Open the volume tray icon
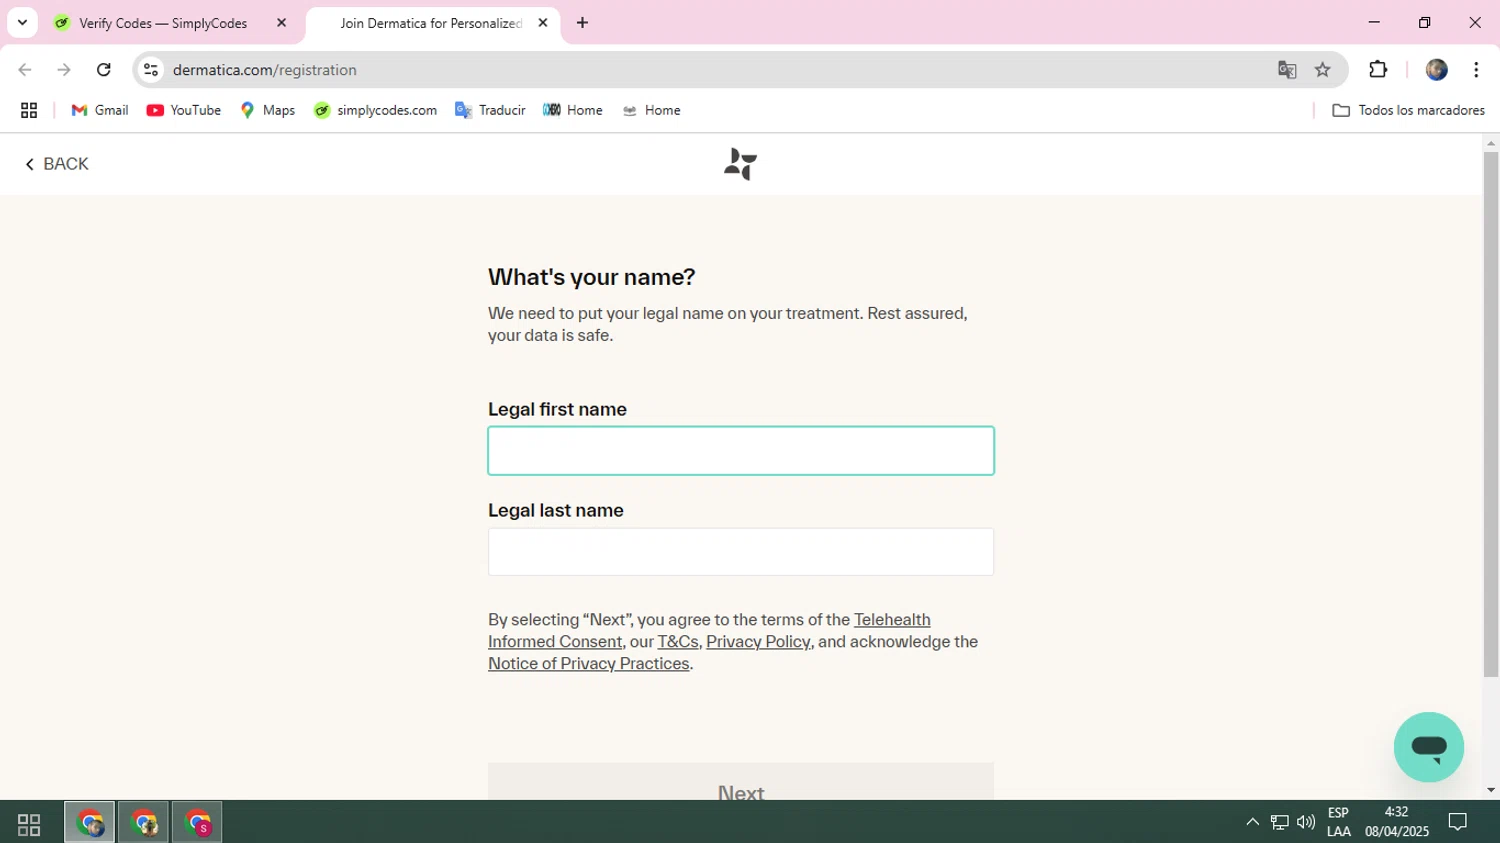This screenshot has width=1500, height=843. click(x=1306, y=823)
